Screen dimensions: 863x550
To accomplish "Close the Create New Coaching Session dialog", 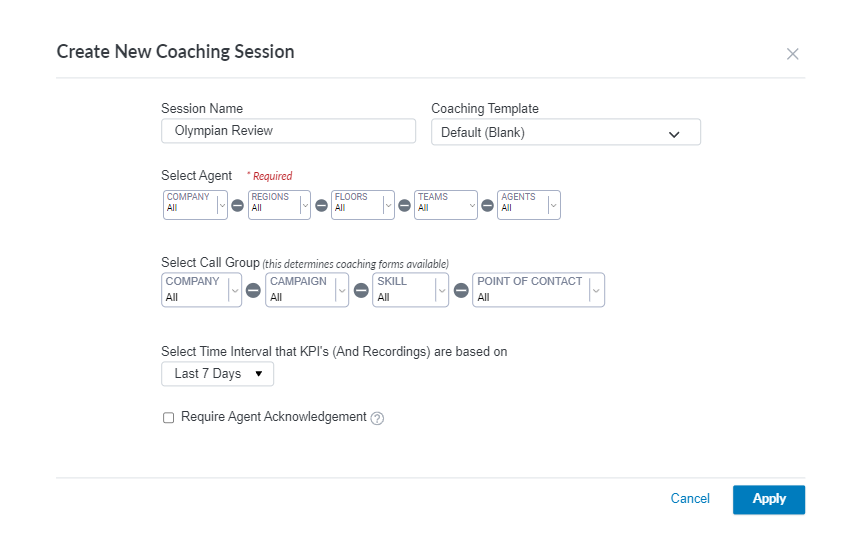I will 793,54.
